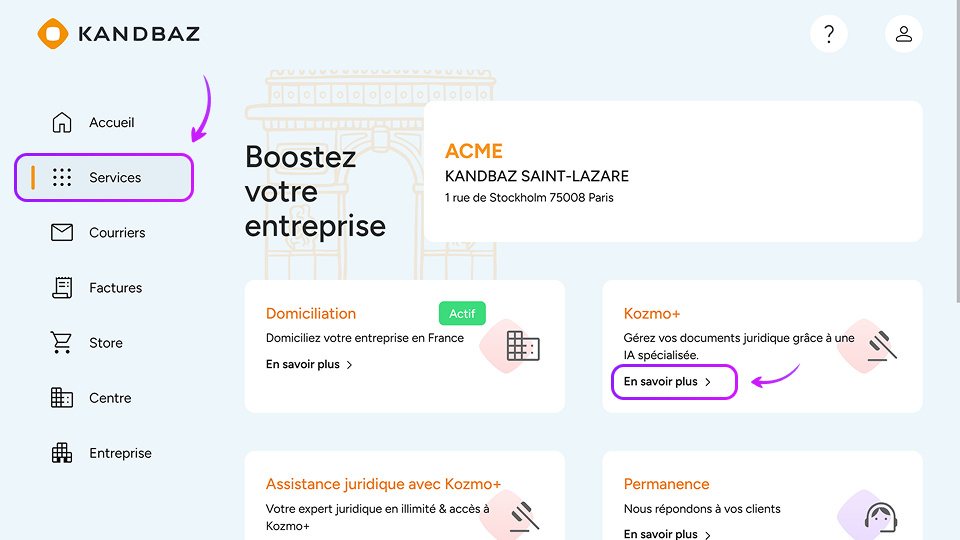This screenshot has width=960, height=540.
Task: Click the Permanence headset icon
Action: (x=880, y=517)
